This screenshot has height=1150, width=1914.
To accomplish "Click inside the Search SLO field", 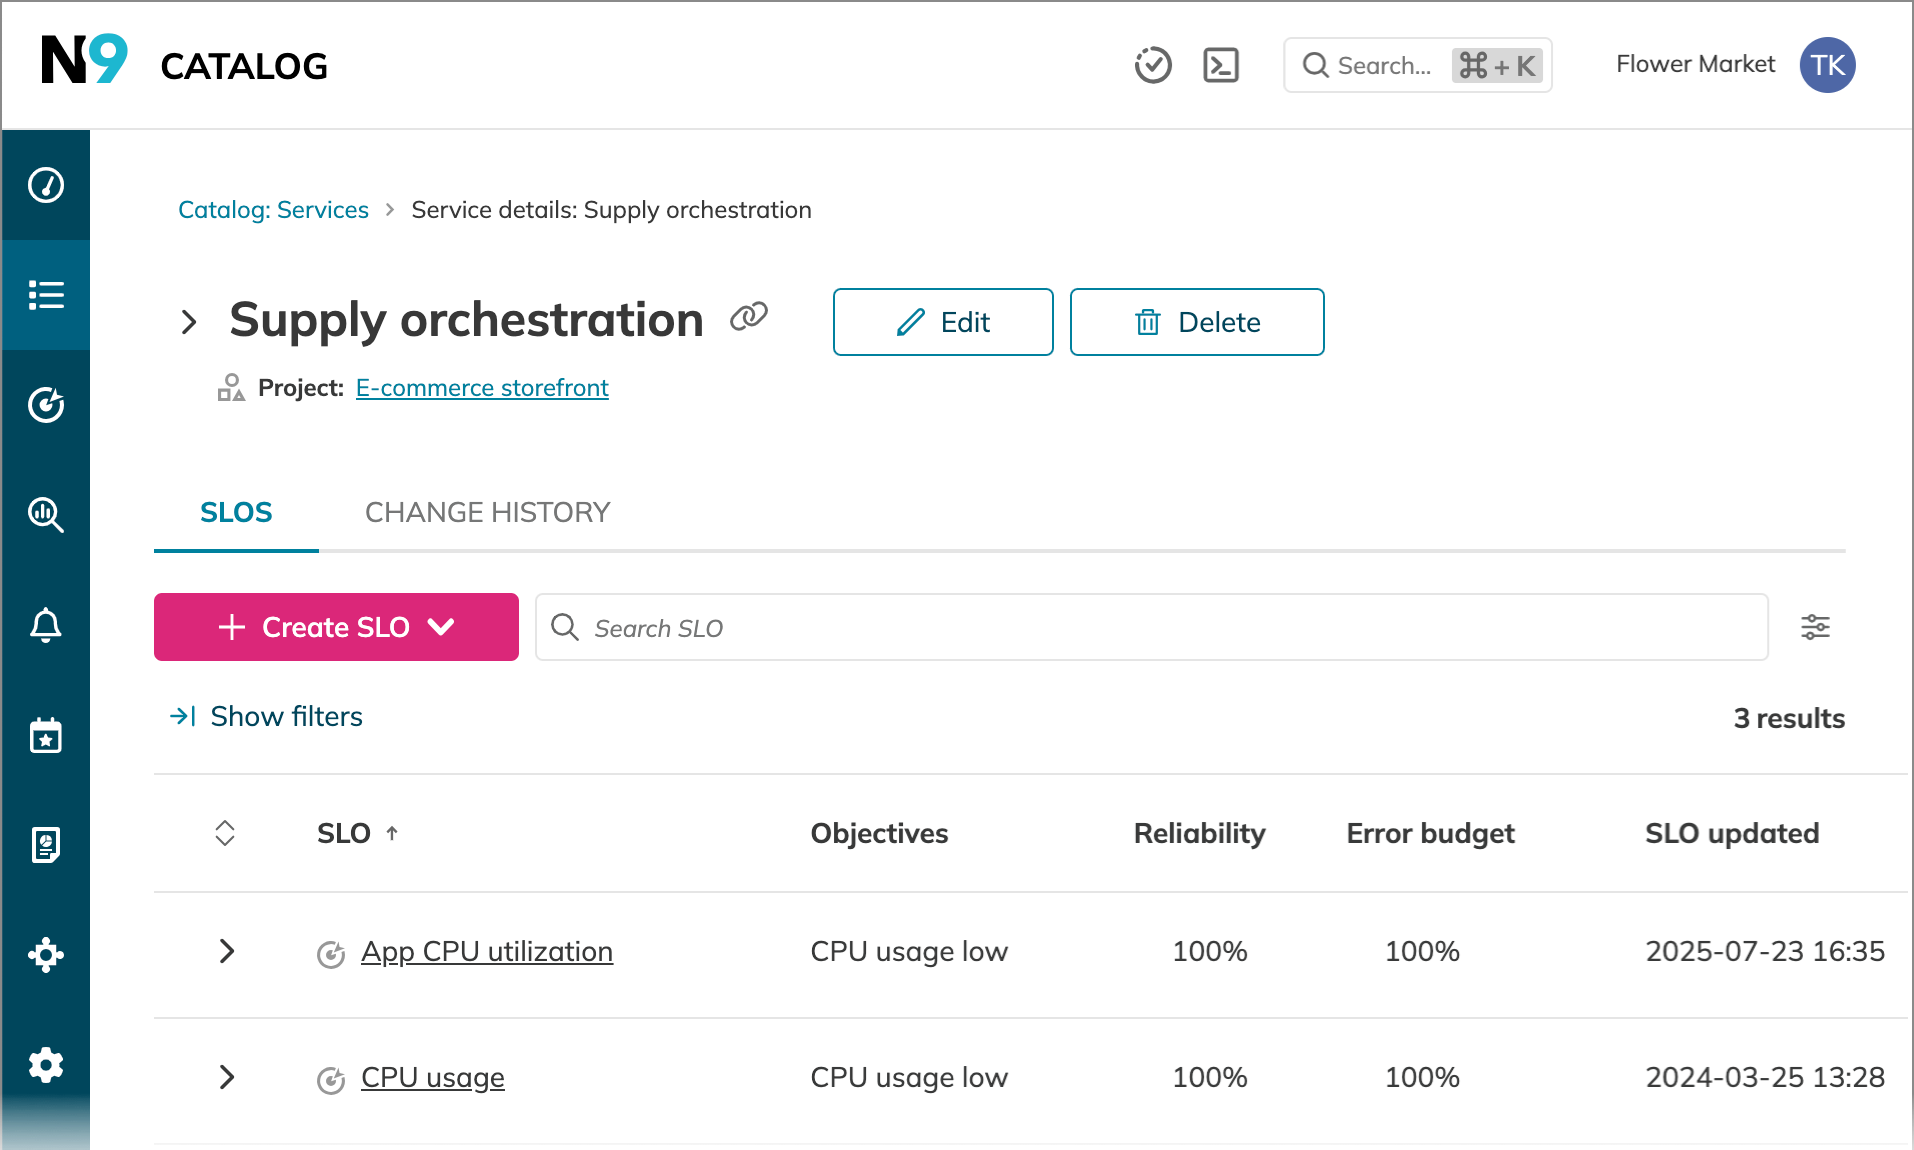I will [x=1150, y=627].
